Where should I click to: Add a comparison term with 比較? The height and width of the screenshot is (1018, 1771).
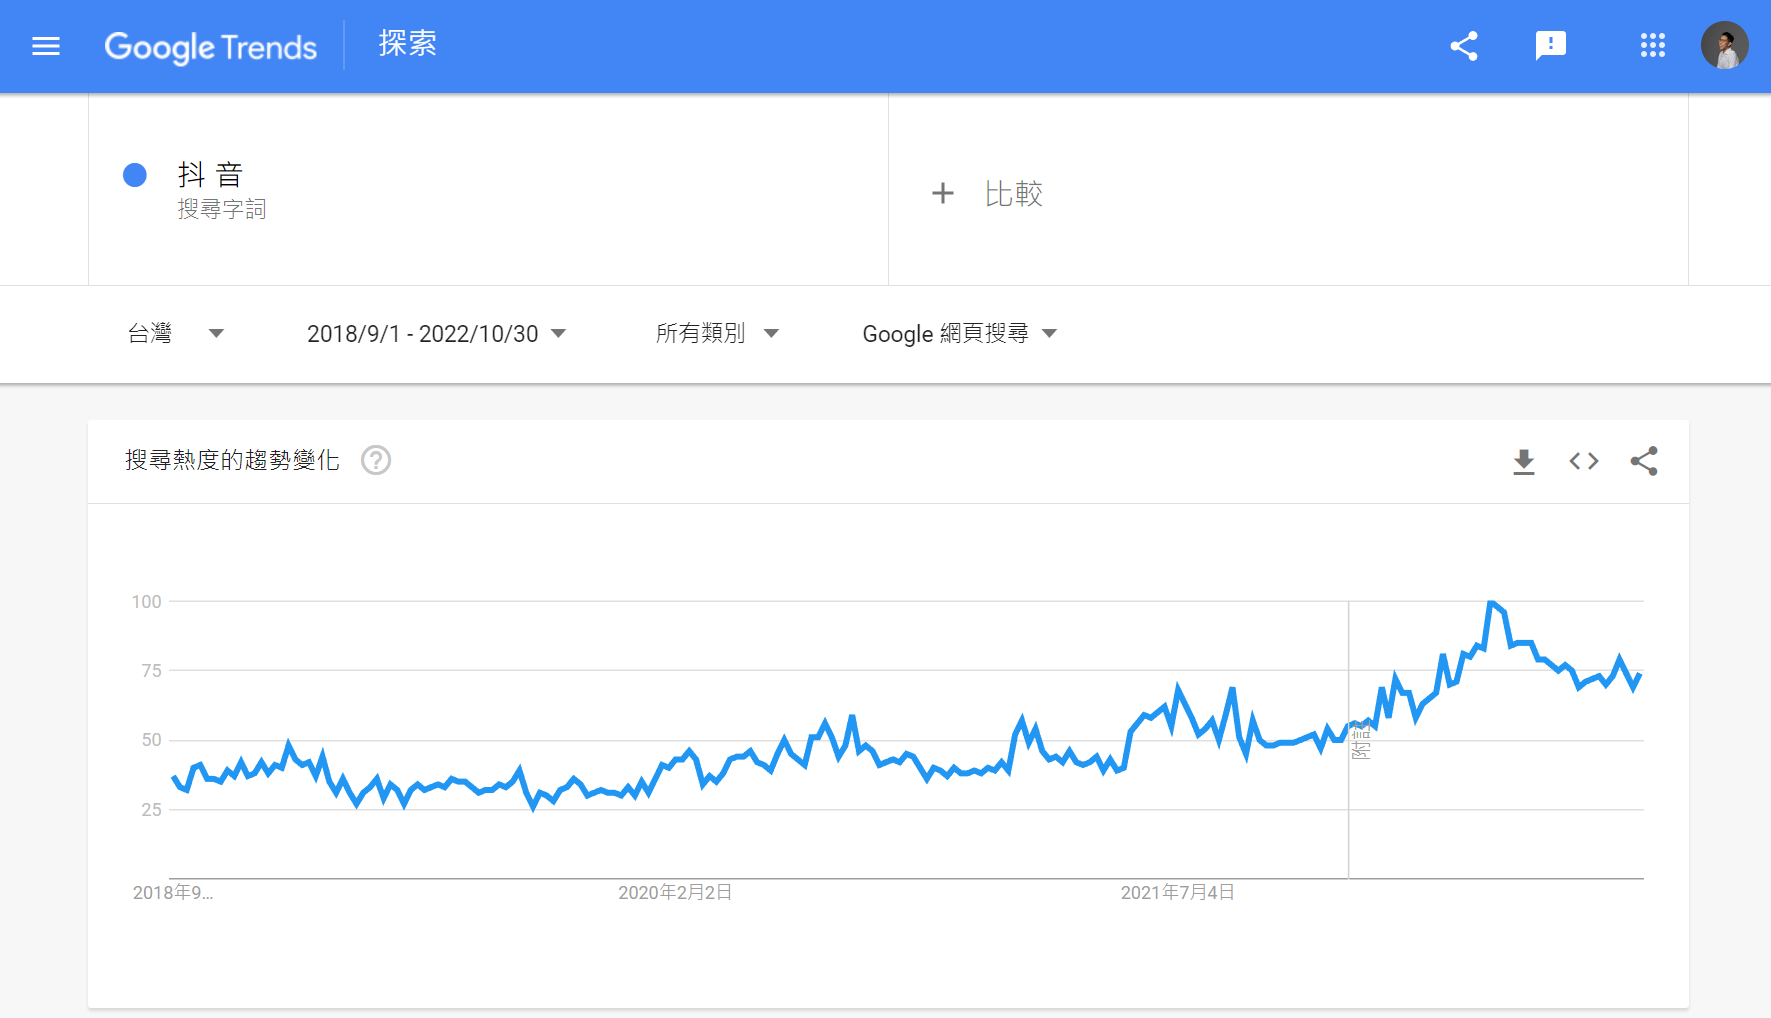(x=1013, y=194)
